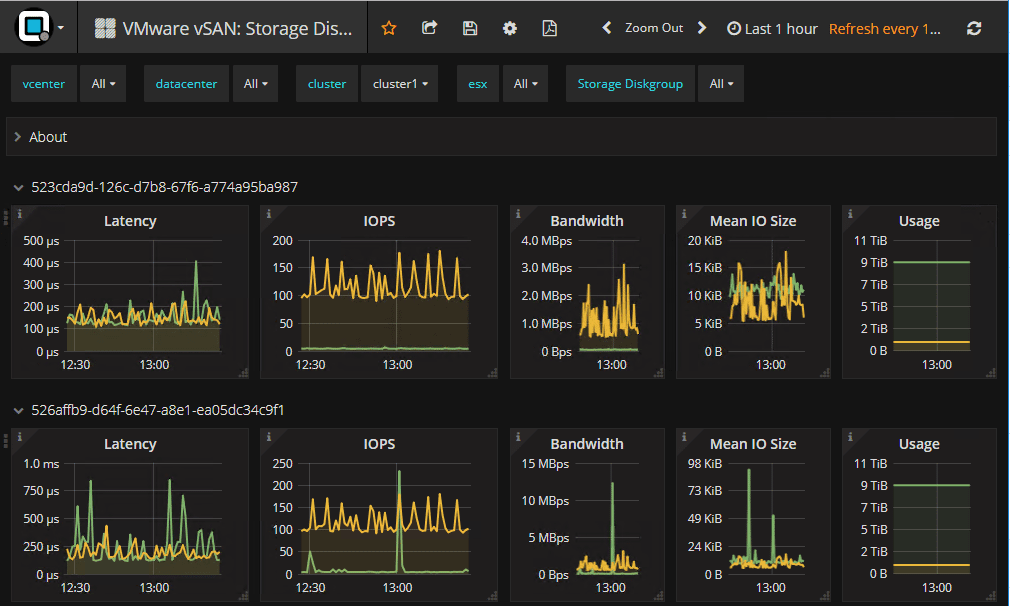Click the Zoom Out button
Screen dimensions: 1010x606
click(x=654, y=28)
